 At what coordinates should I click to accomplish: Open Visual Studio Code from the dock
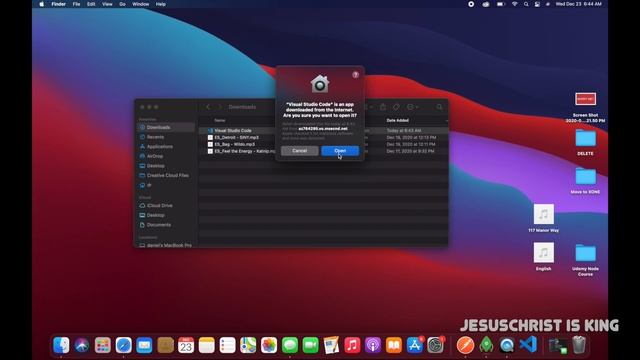pos(528,345)
